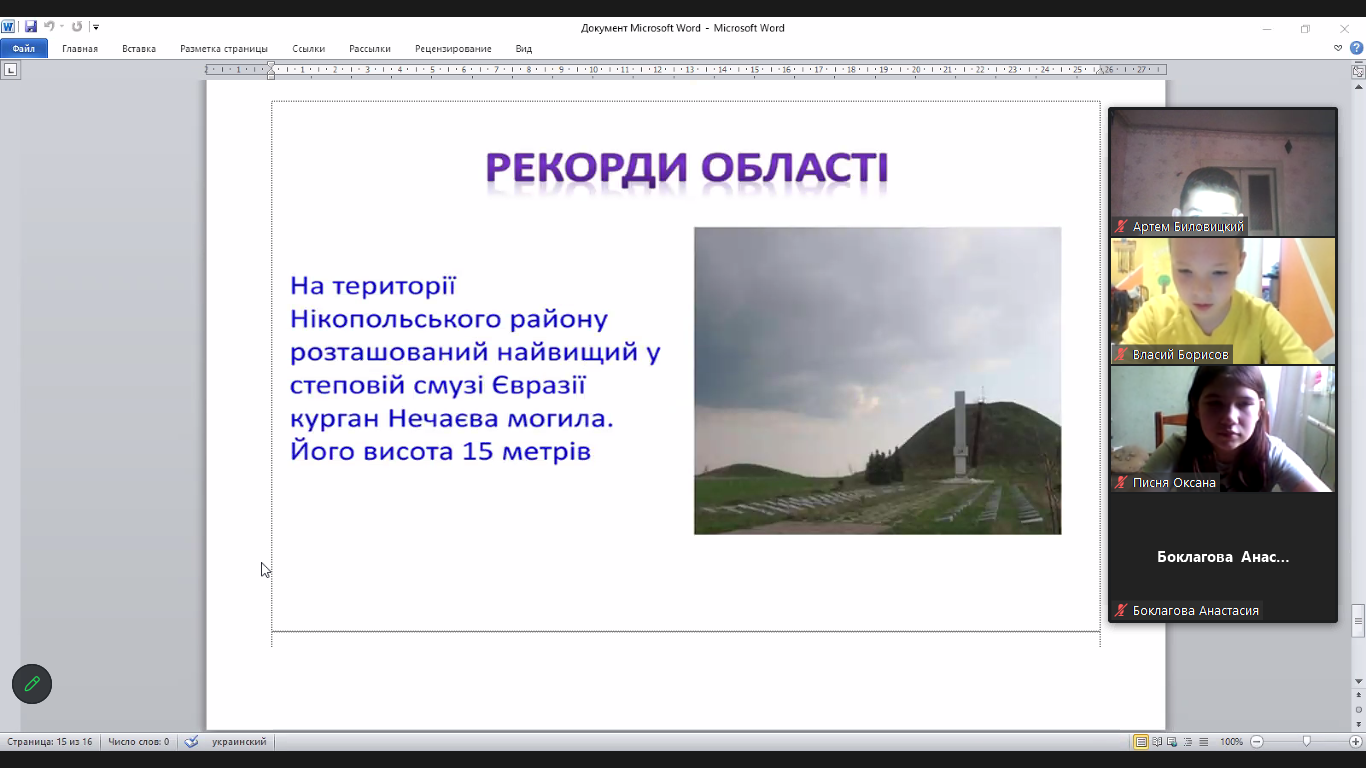Zoom out with the minus button
The width and height of the screenshot is (1366, 768).
pos(1257,742)
